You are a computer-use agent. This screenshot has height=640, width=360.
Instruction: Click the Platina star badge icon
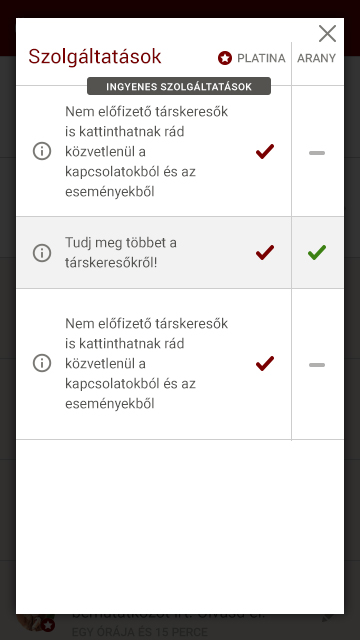pyautogui.click(x=224, y=58)
